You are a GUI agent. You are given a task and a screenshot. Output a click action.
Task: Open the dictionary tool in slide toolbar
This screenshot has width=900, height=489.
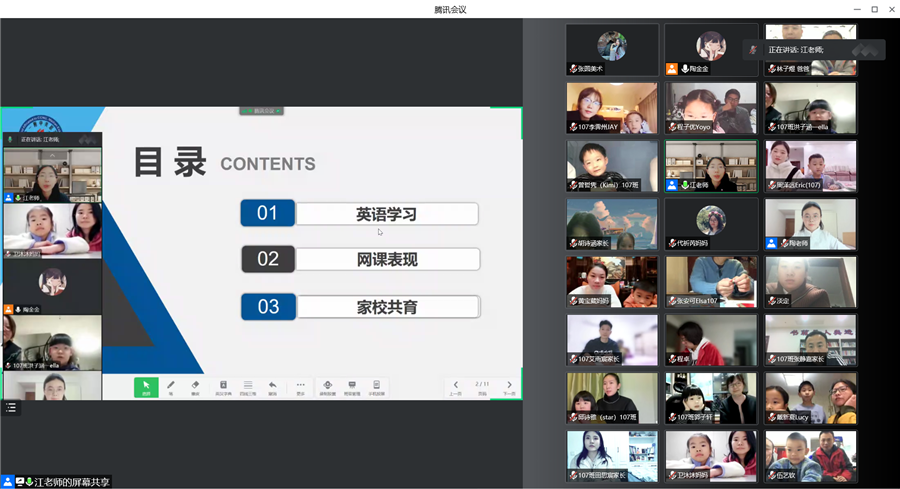point(223,387)
